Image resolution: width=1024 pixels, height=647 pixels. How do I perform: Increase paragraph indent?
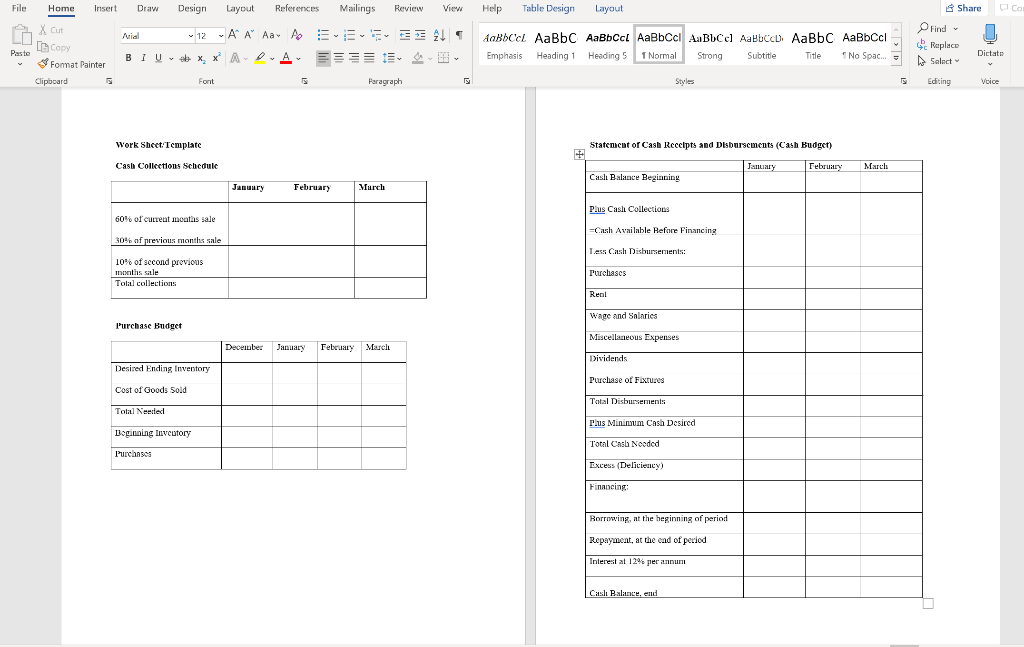[x=420, y=35]
